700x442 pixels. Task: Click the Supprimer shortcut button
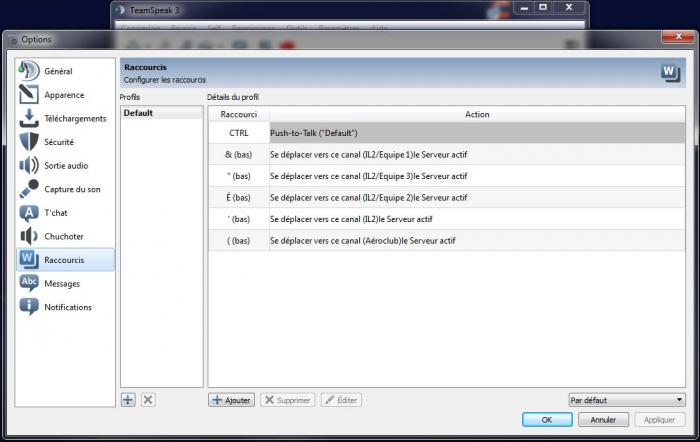pyautogui.click(x=288, y=400)
